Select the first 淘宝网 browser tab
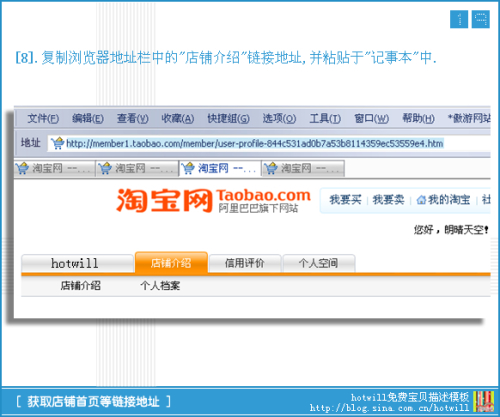The height and width of the screenshot is (417, 500). click(x=55, y=168)
